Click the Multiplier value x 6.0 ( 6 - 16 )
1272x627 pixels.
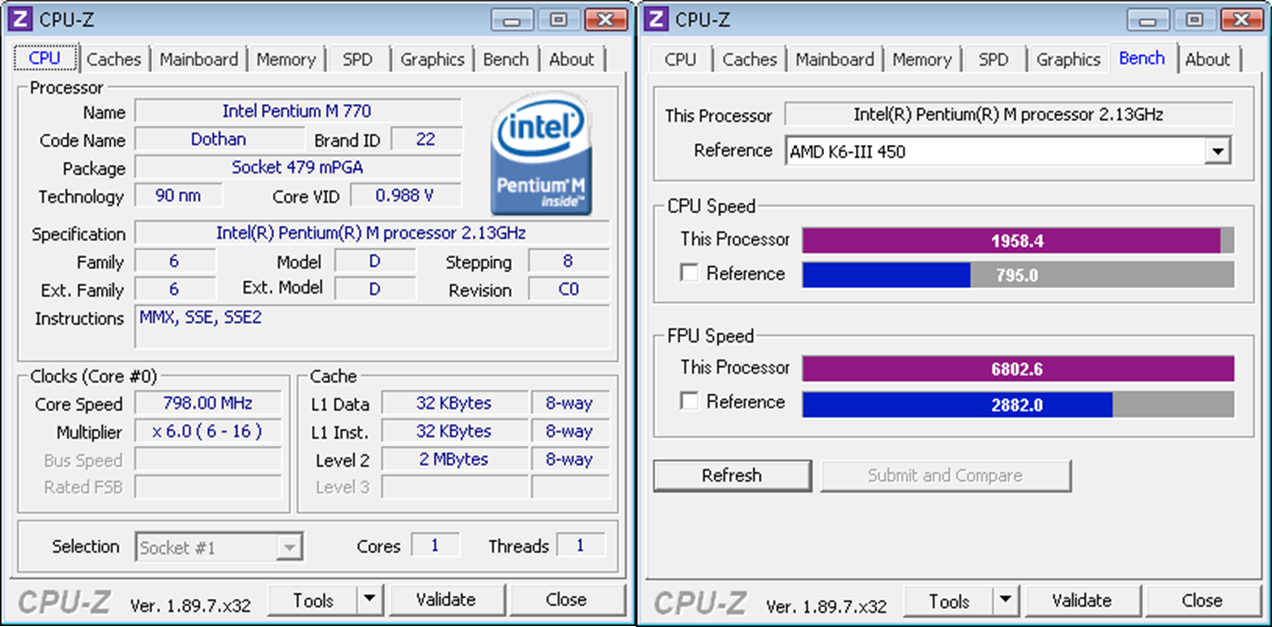pos(208,432)
